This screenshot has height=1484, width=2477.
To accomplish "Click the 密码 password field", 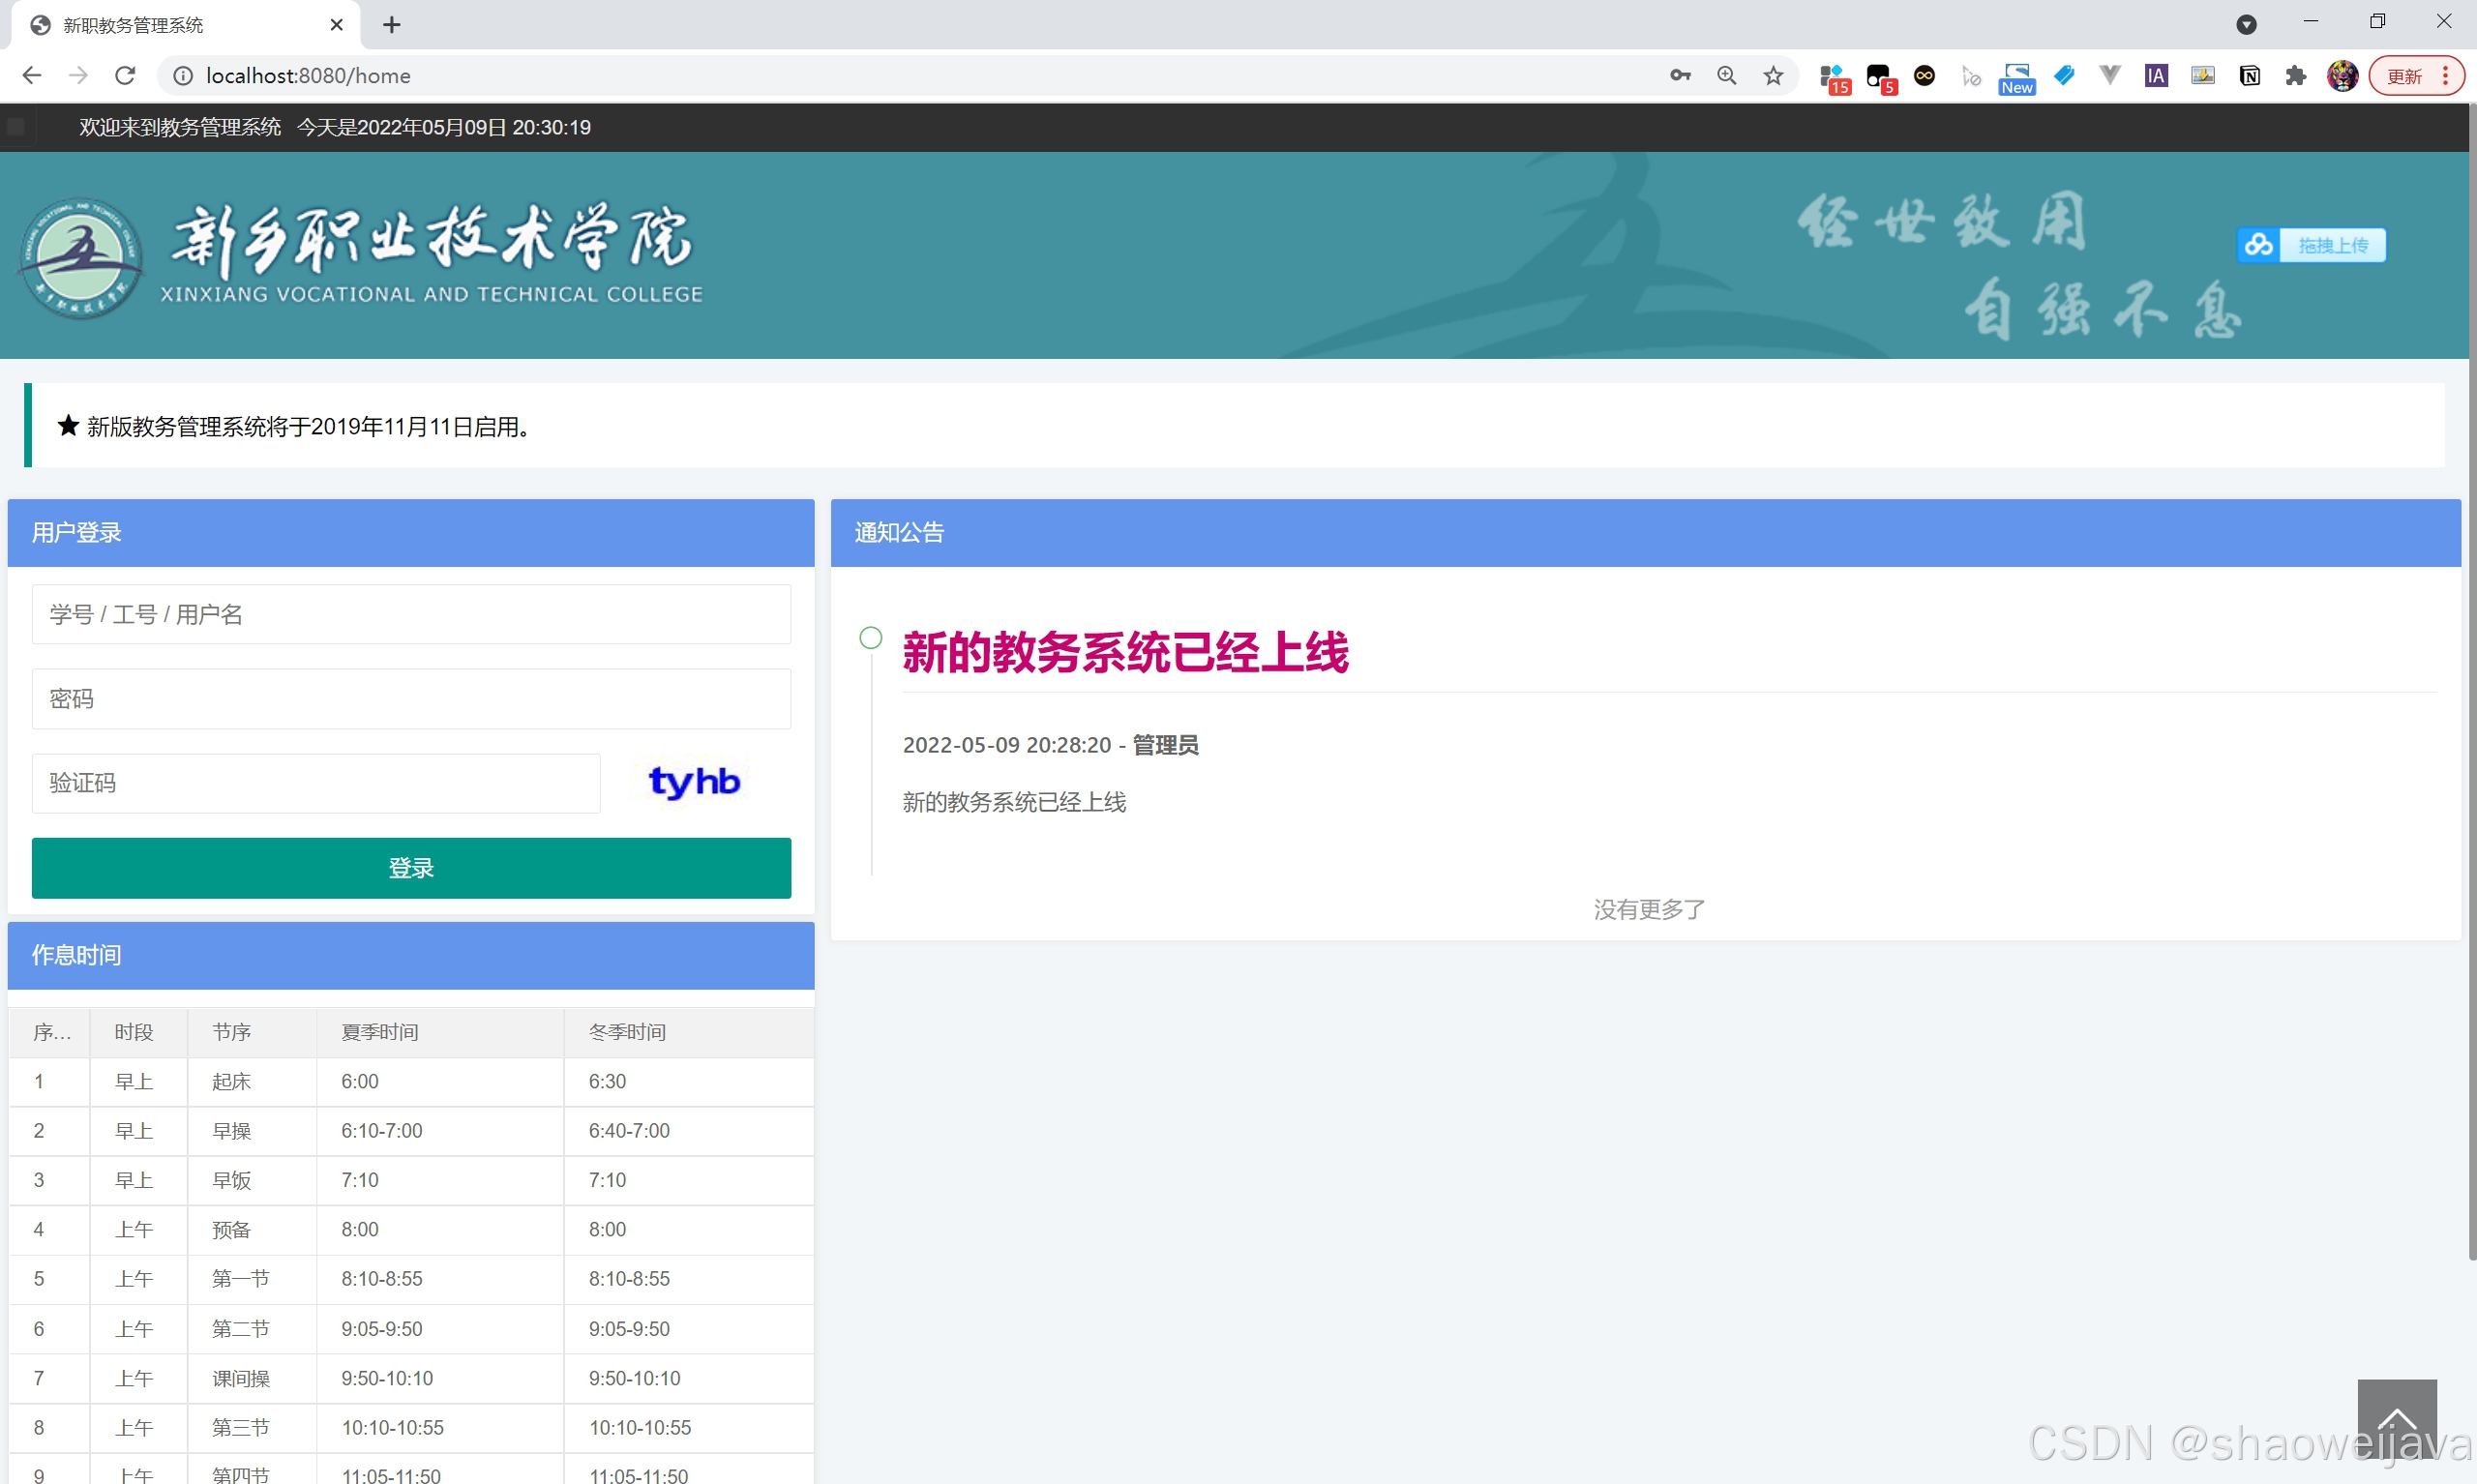I will pos(411,698).
